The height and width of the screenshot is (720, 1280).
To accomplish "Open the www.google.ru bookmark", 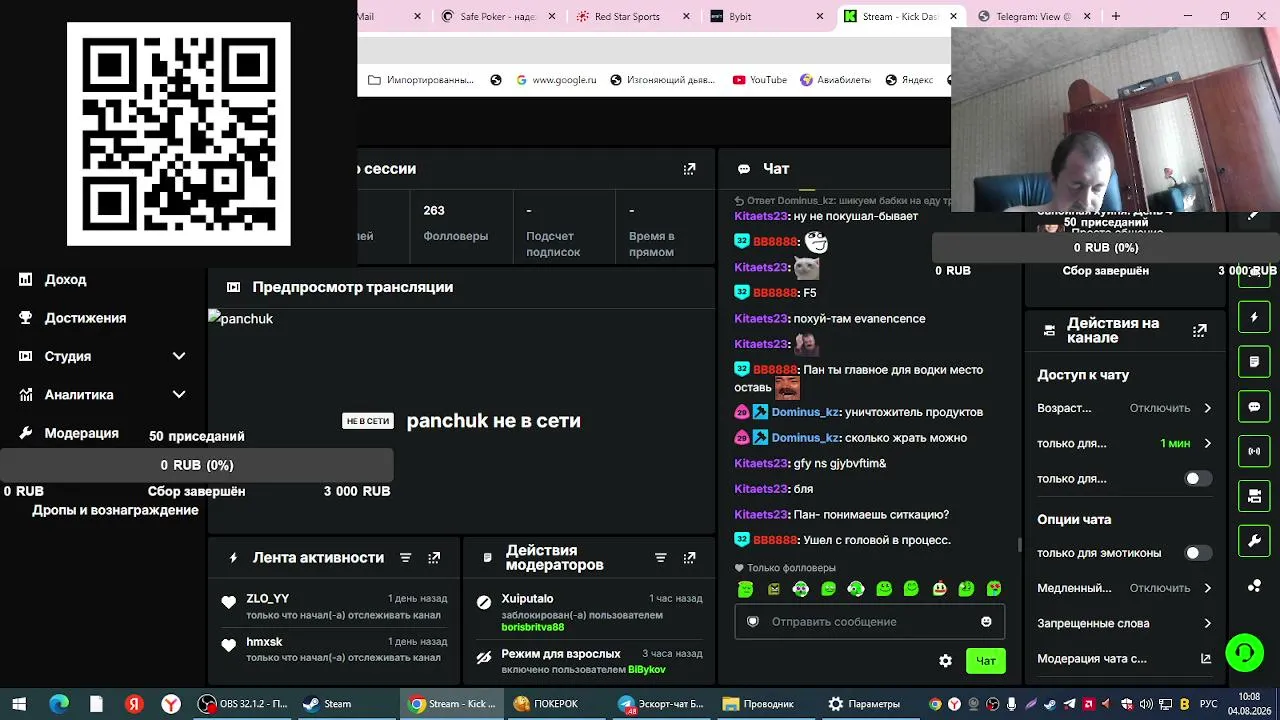I will click(556, 80).
